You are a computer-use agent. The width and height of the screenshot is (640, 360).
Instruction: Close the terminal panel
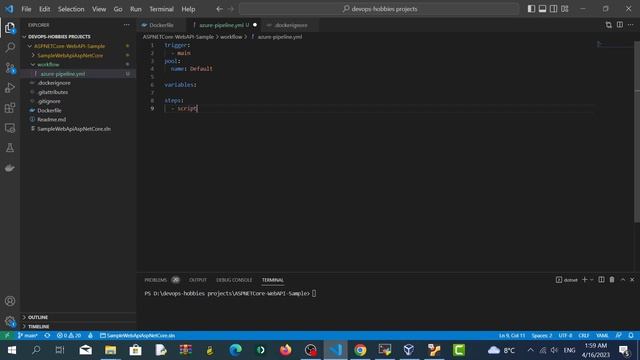[632, 280]
